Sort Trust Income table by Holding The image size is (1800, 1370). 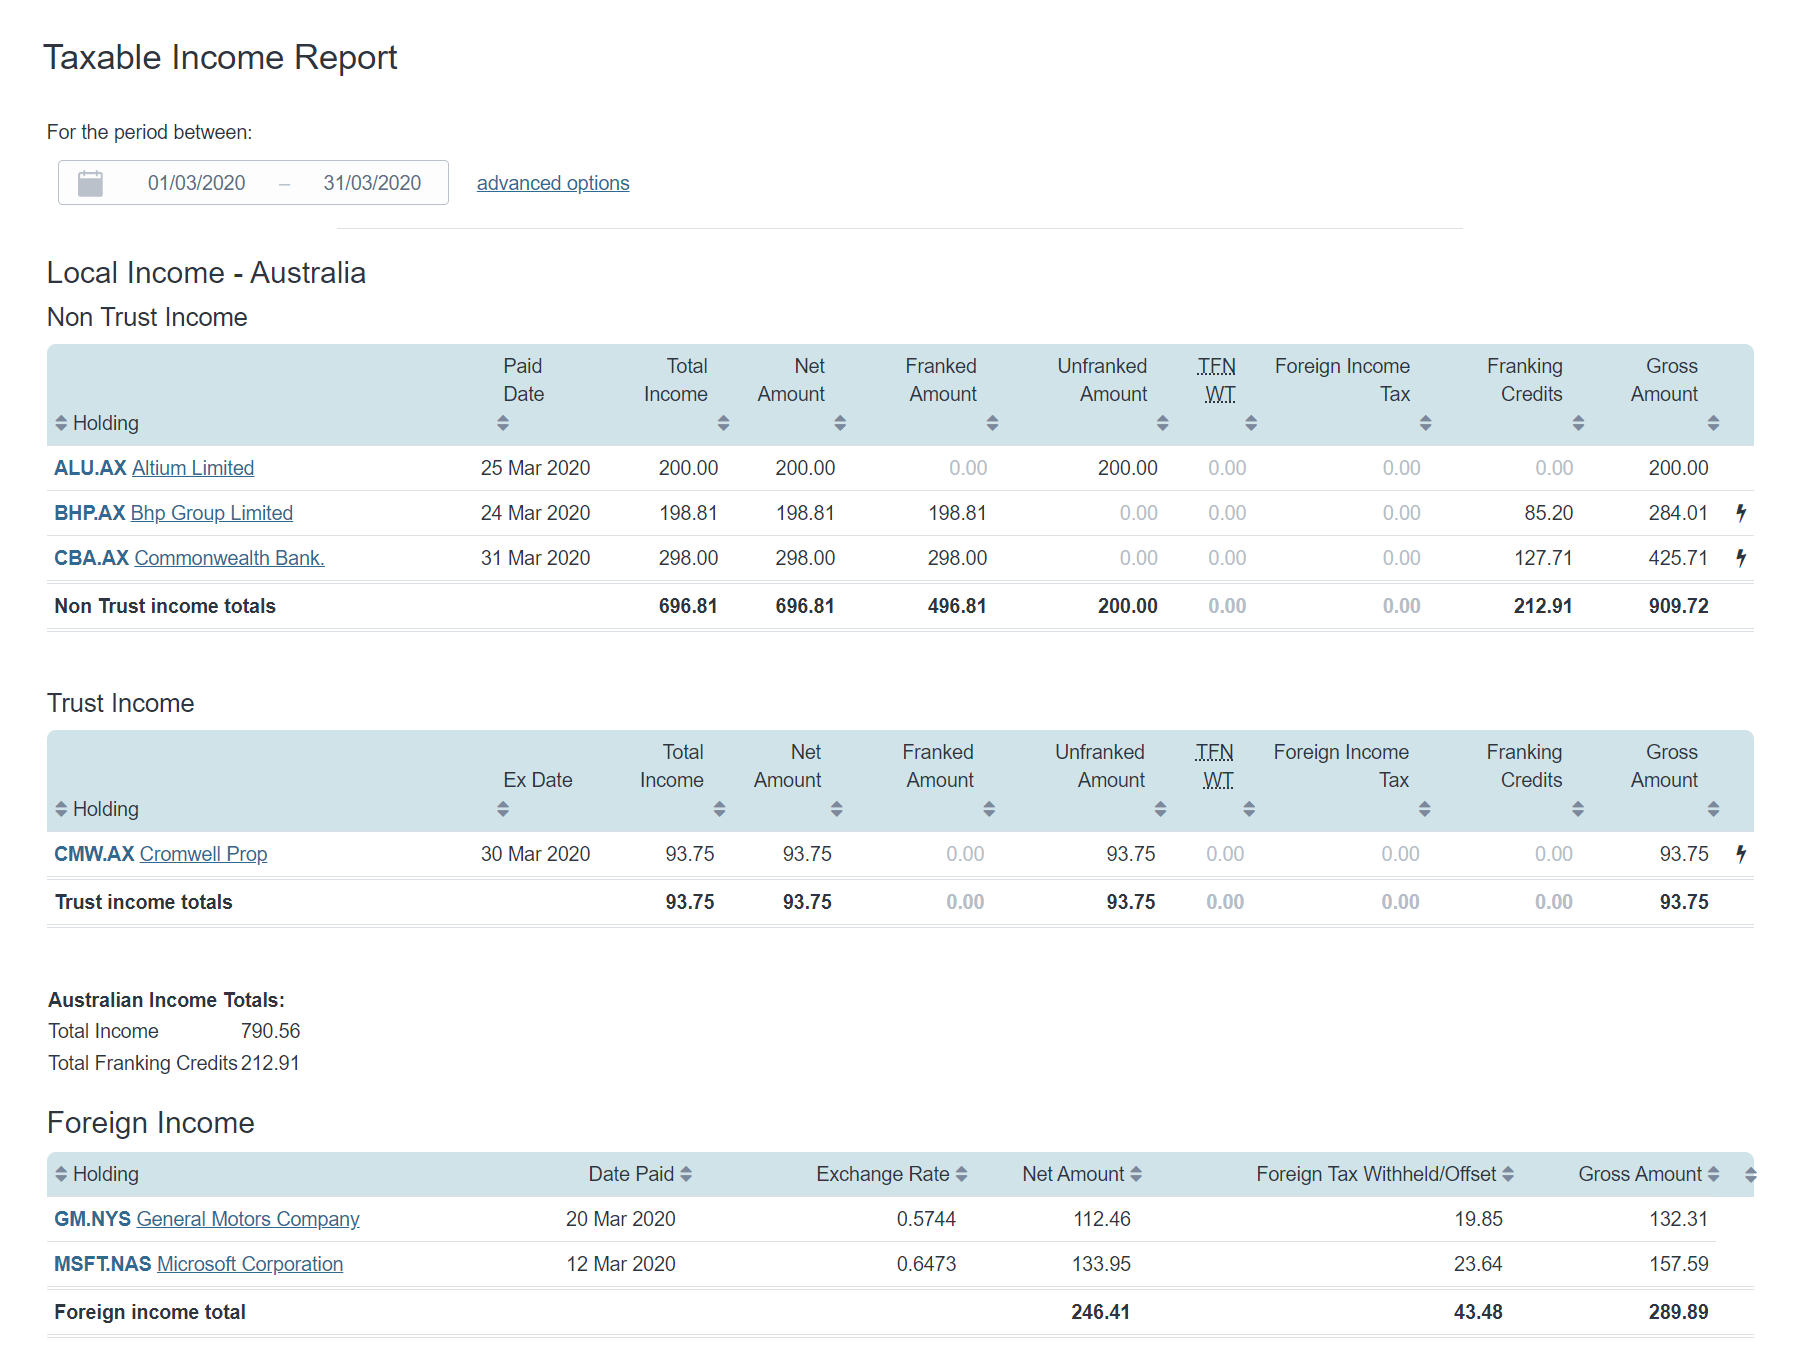click(x=61, y=809)
